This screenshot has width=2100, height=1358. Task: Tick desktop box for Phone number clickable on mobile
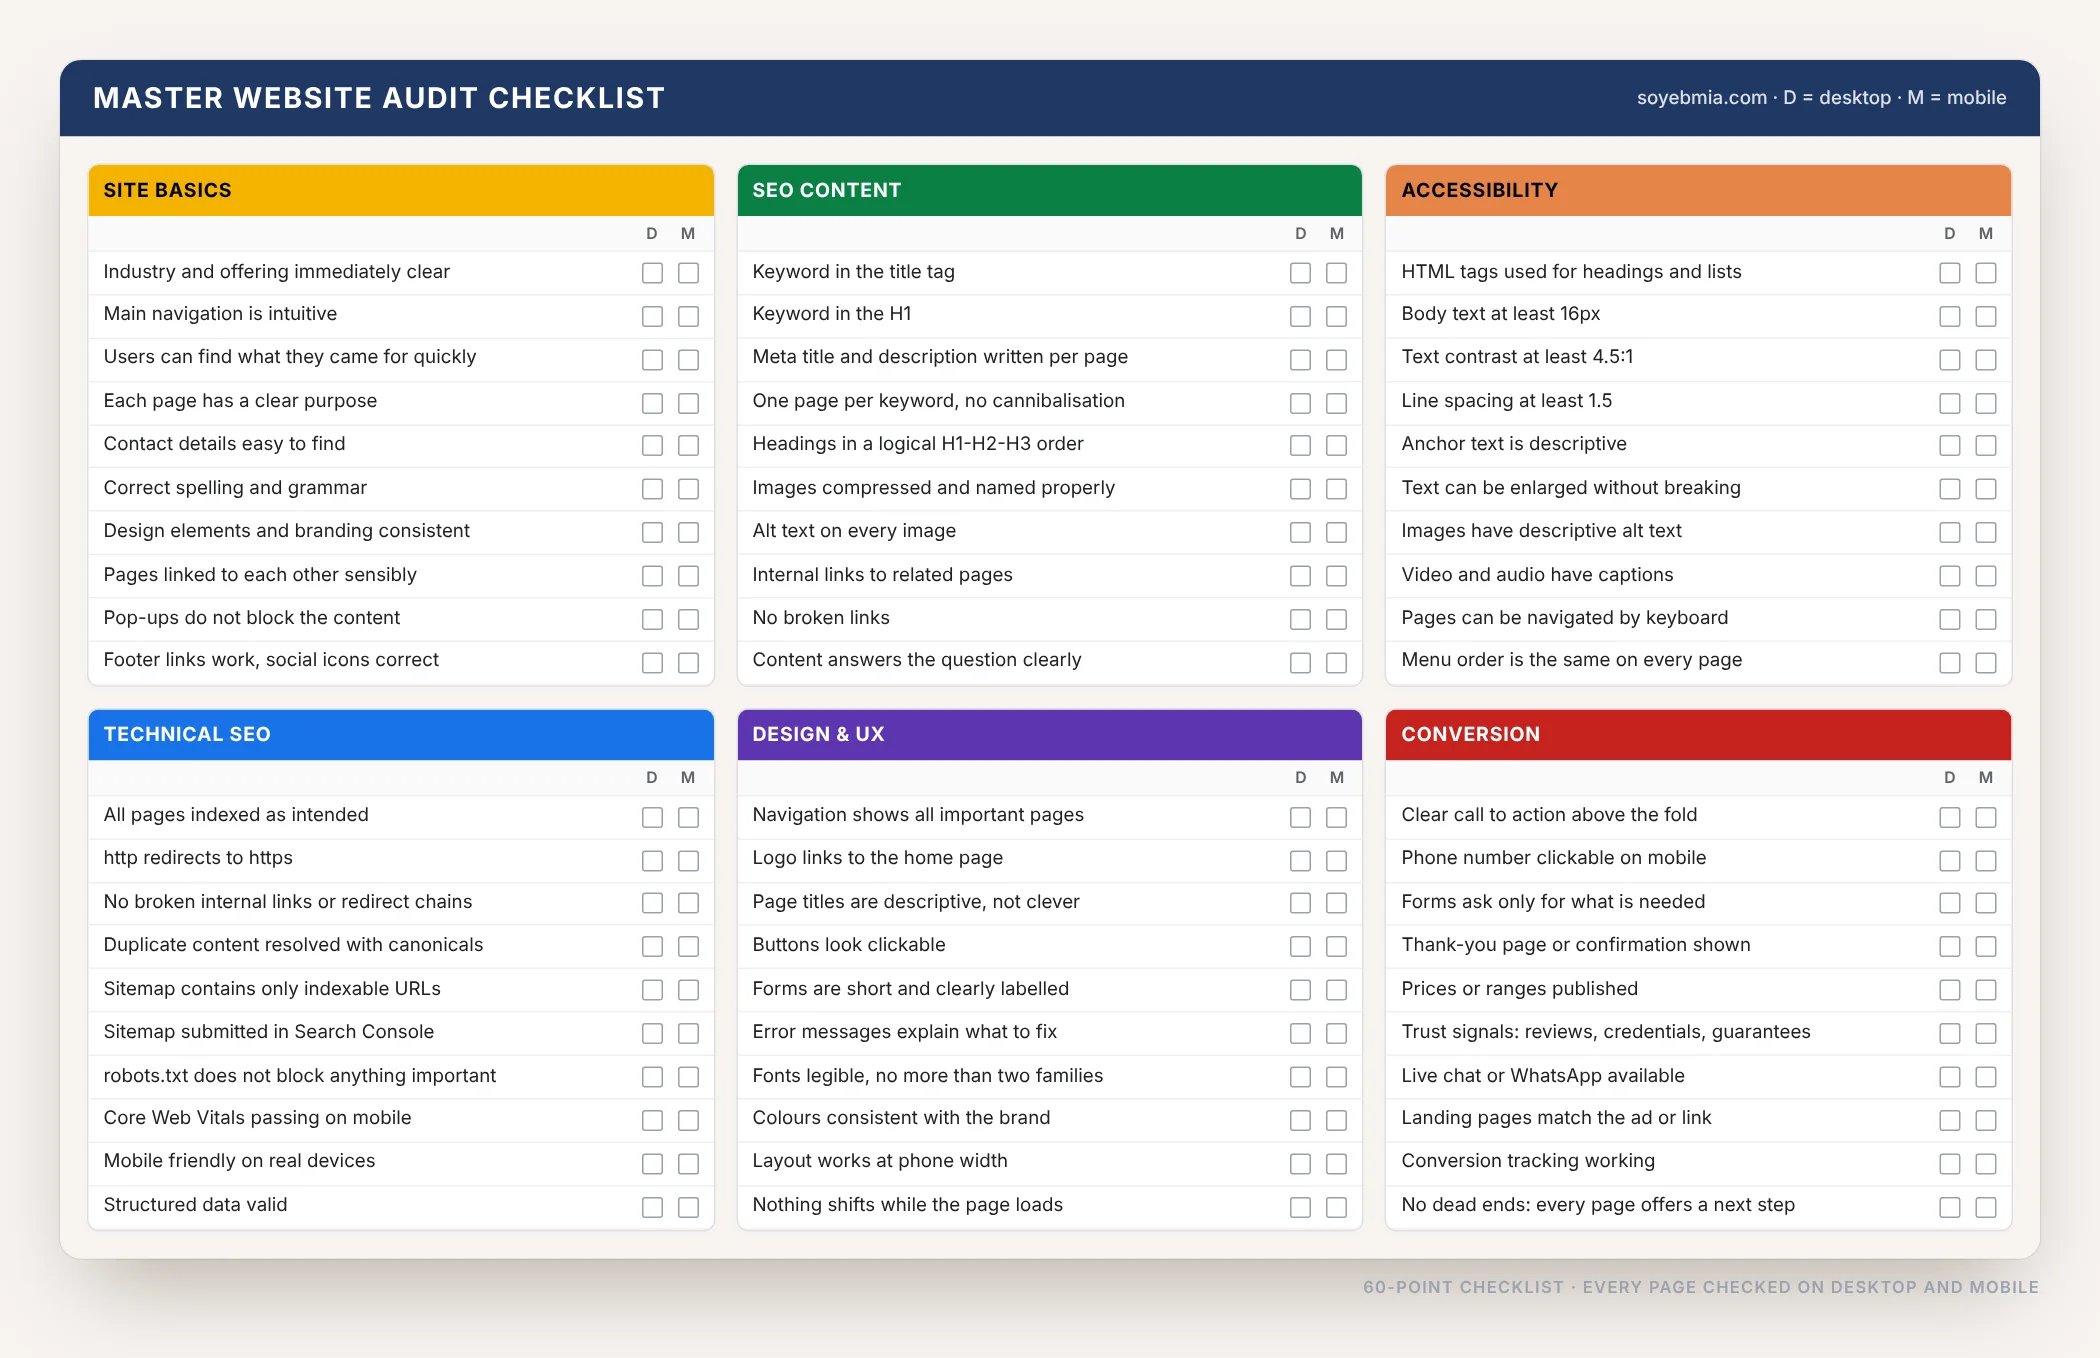[x=1950, y=860]
